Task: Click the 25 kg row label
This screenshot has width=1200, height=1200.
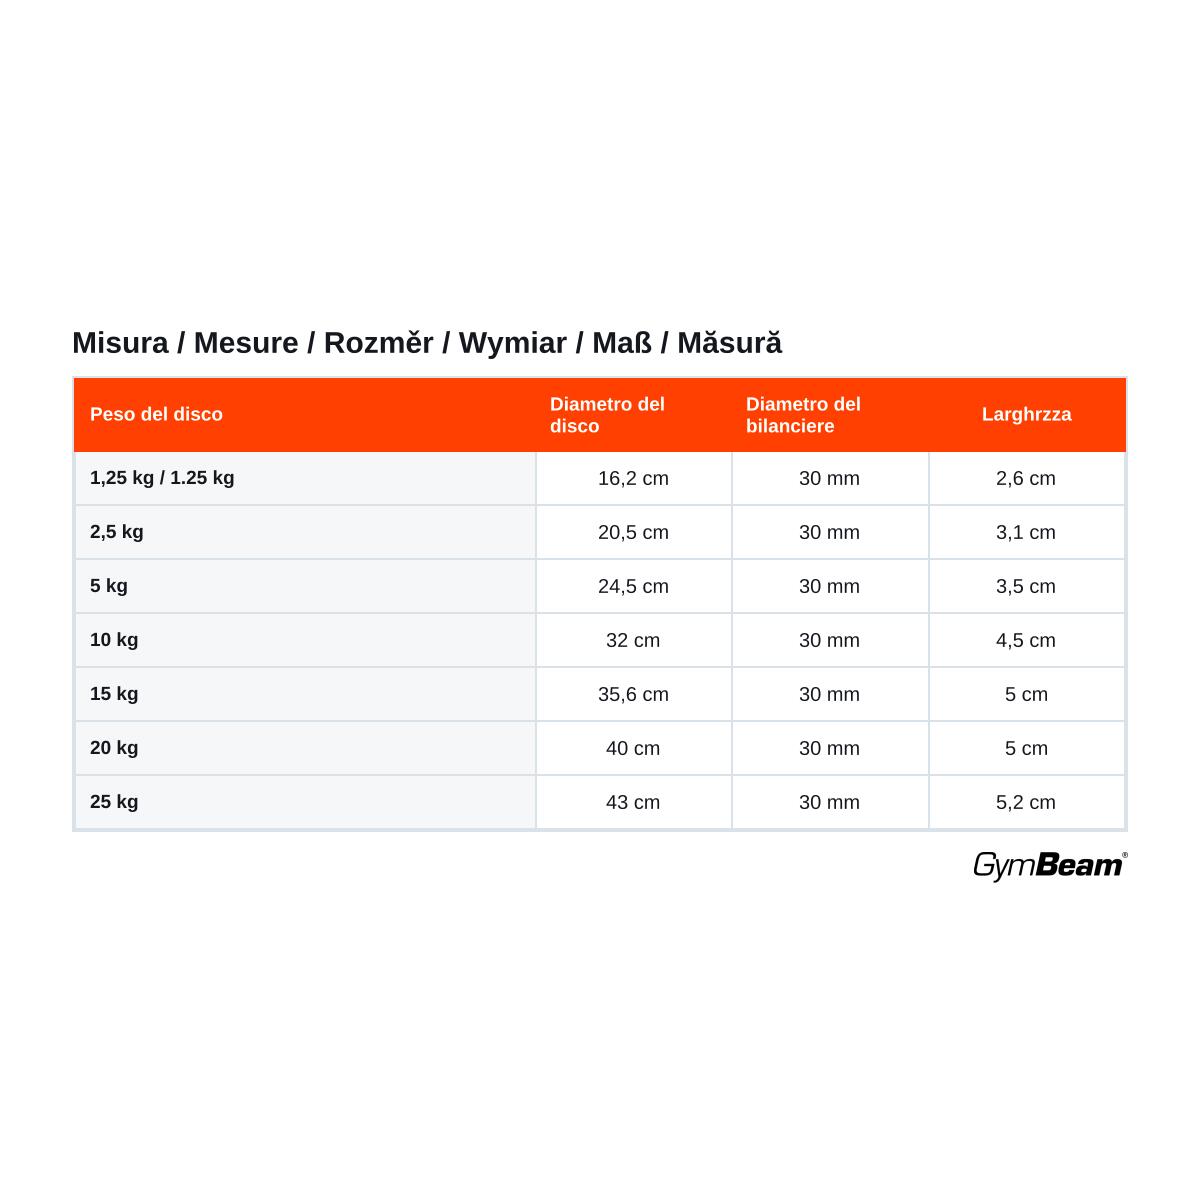Action: 114,802
